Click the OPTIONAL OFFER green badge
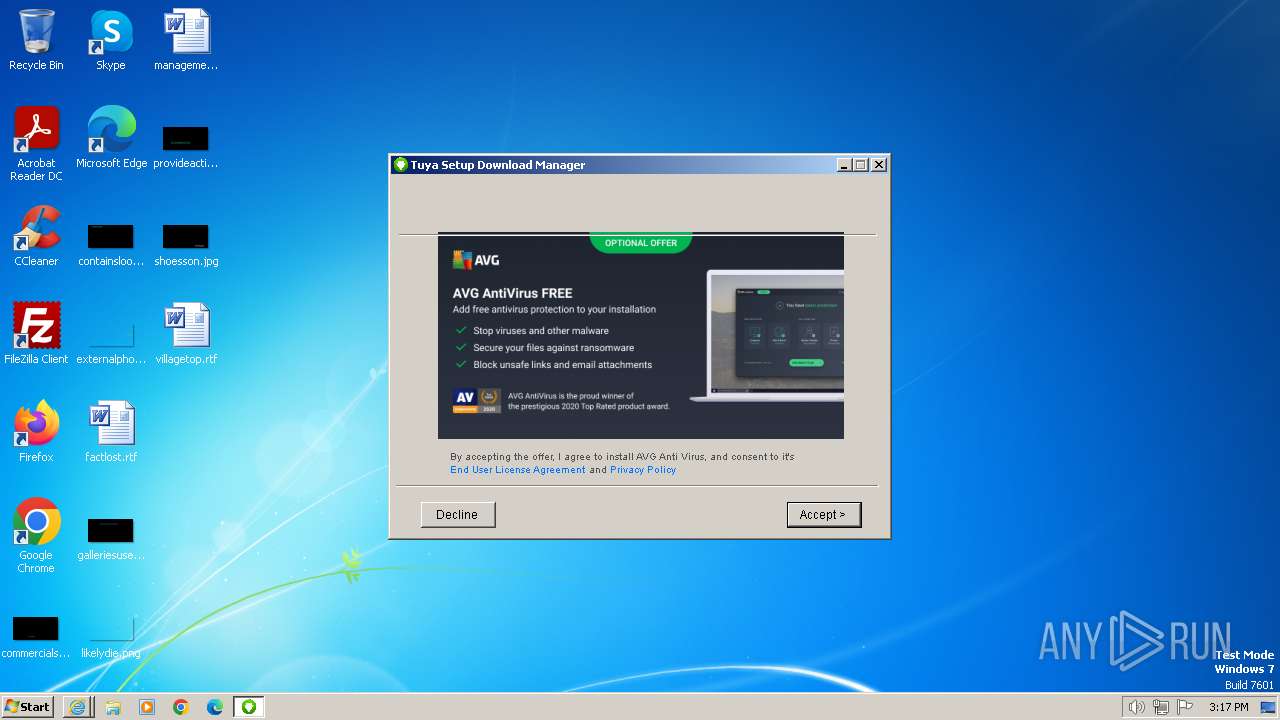The height and width of the screenshot is (720, 1280). pyautogui.click(x=641, y=243)
